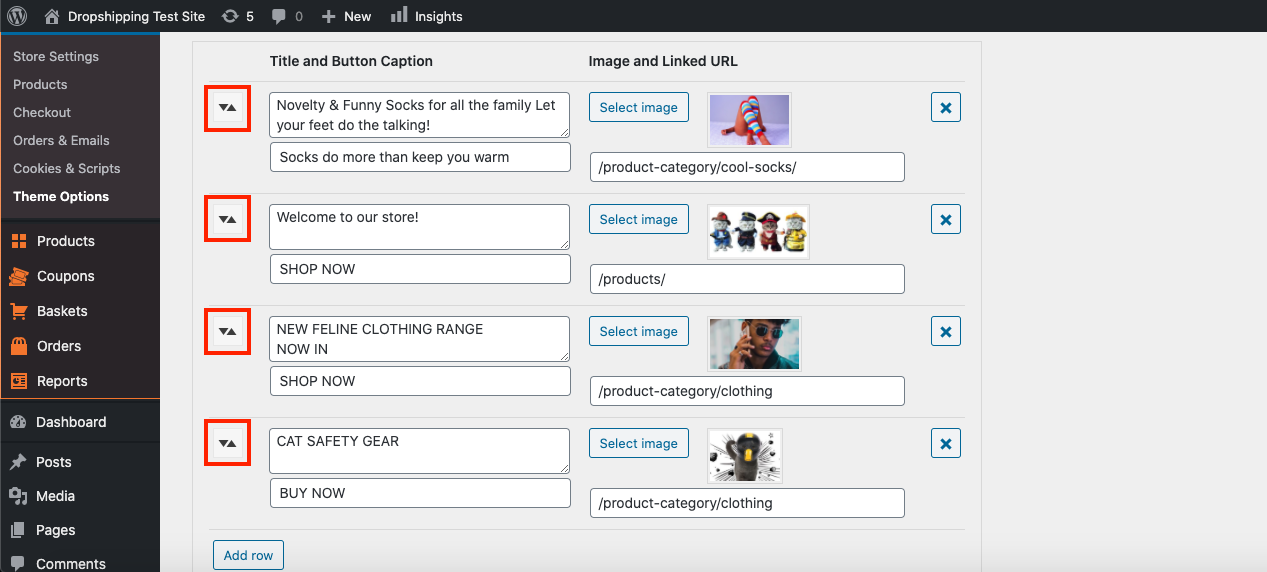Click the Image and Linked URL header
Image resolution: width=1267 pixels, height=572 pixels.
tap(663, 61)
